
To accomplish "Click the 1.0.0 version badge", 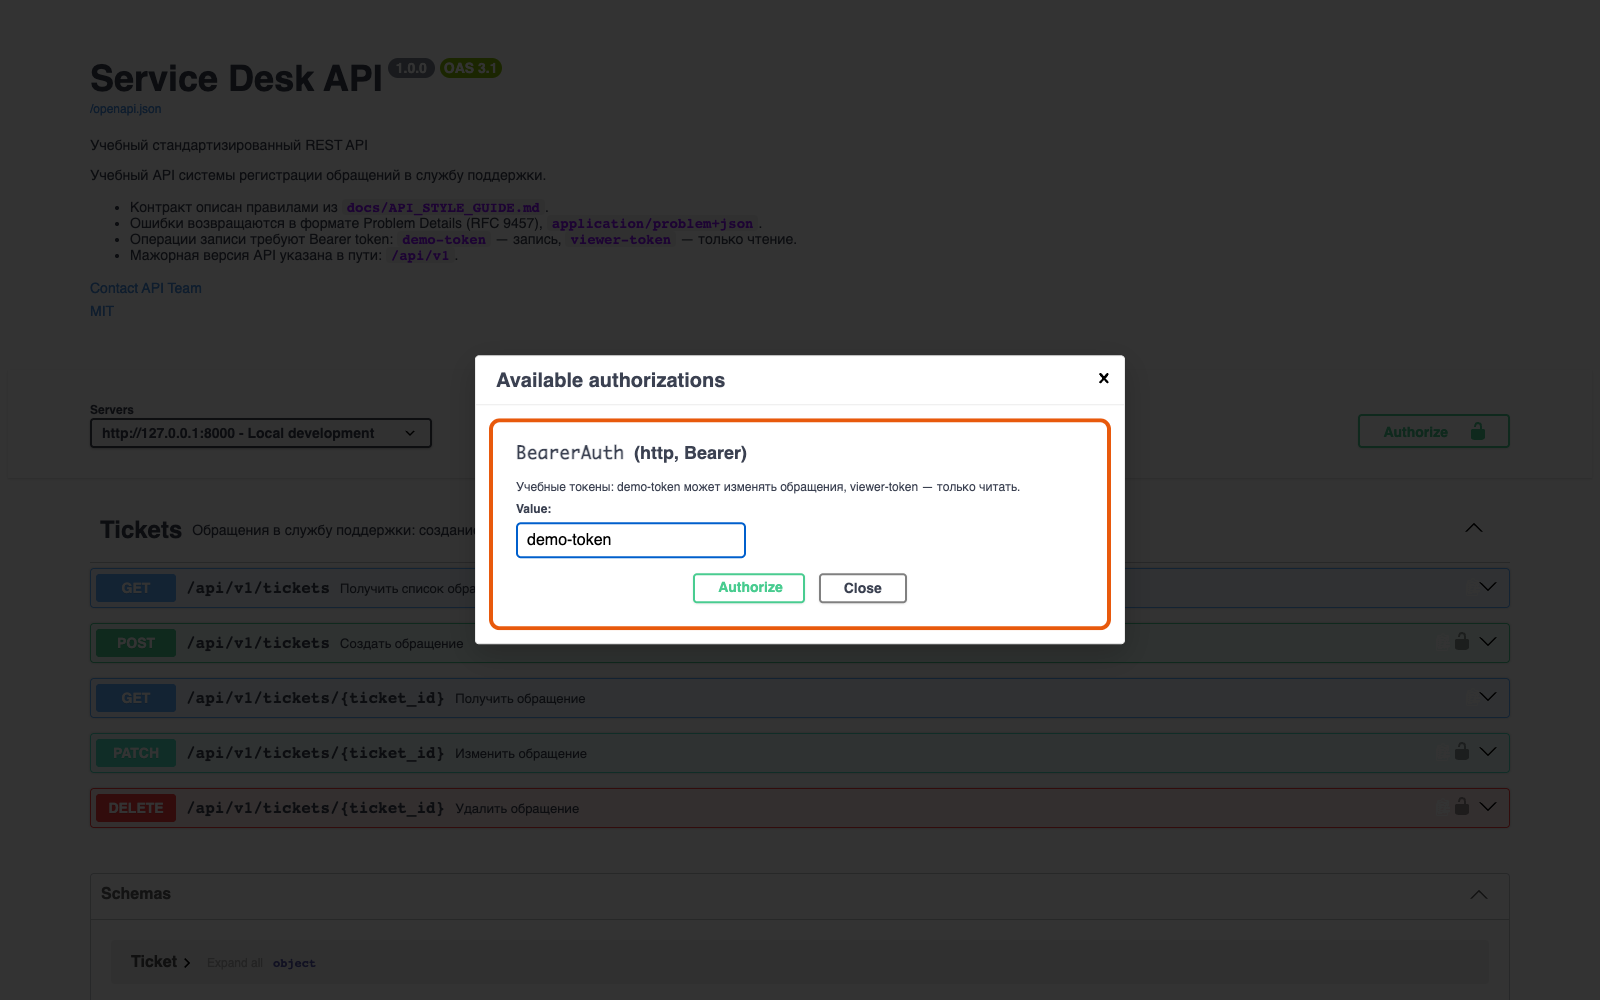I will click(x=411, y=68).
